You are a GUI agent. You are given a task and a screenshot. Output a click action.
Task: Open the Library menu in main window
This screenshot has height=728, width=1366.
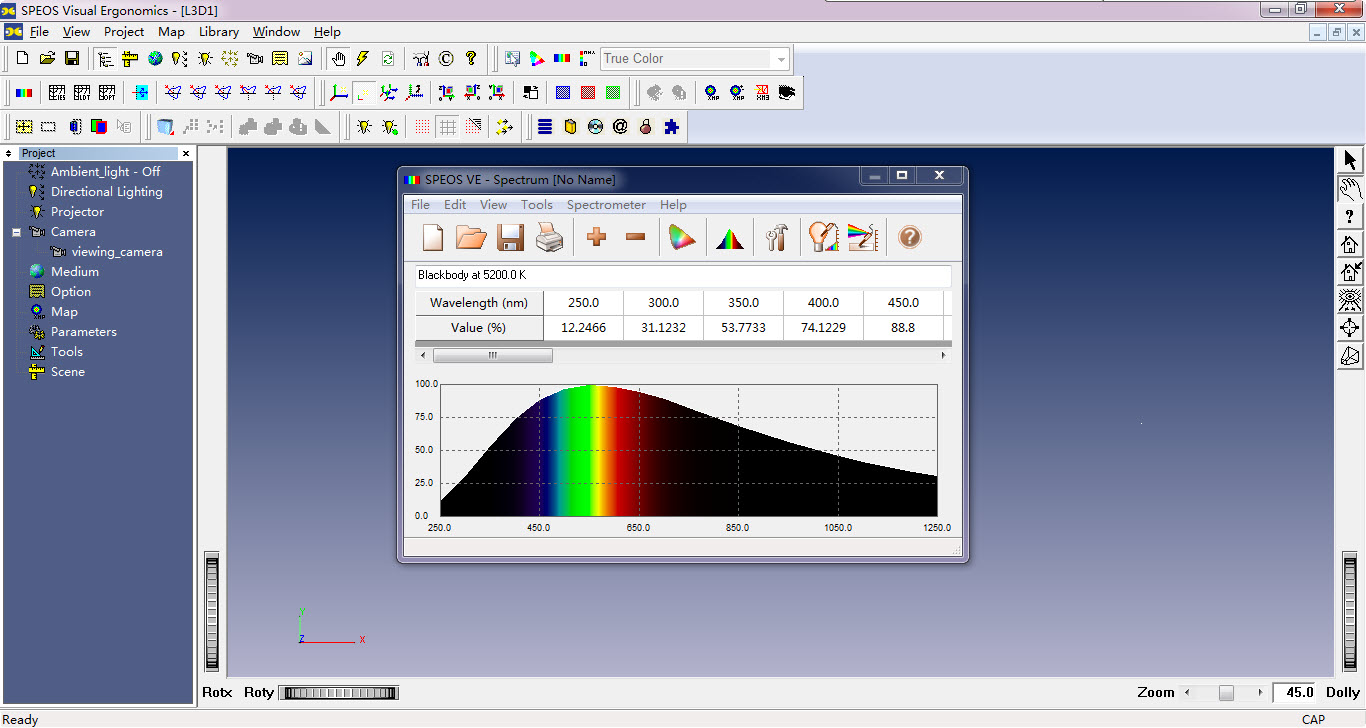coord(218,32)
